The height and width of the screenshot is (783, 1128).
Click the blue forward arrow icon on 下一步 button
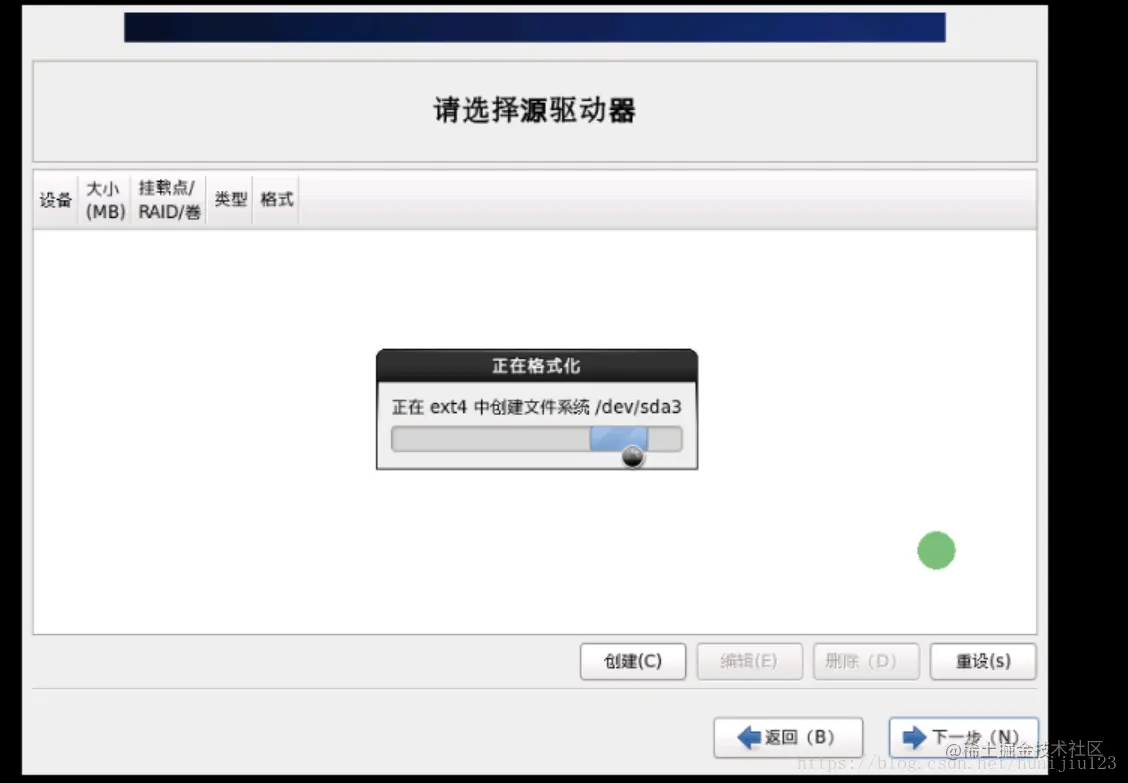[916, 737]
